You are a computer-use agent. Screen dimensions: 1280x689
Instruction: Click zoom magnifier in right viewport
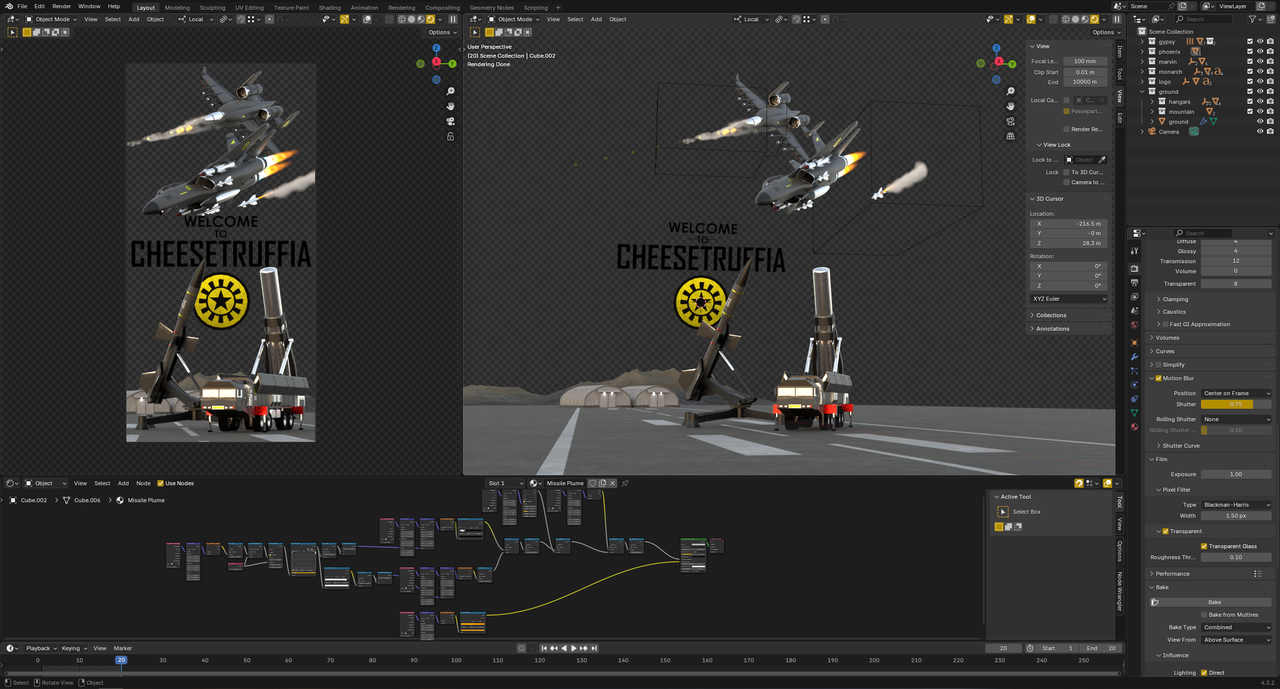1011,91
